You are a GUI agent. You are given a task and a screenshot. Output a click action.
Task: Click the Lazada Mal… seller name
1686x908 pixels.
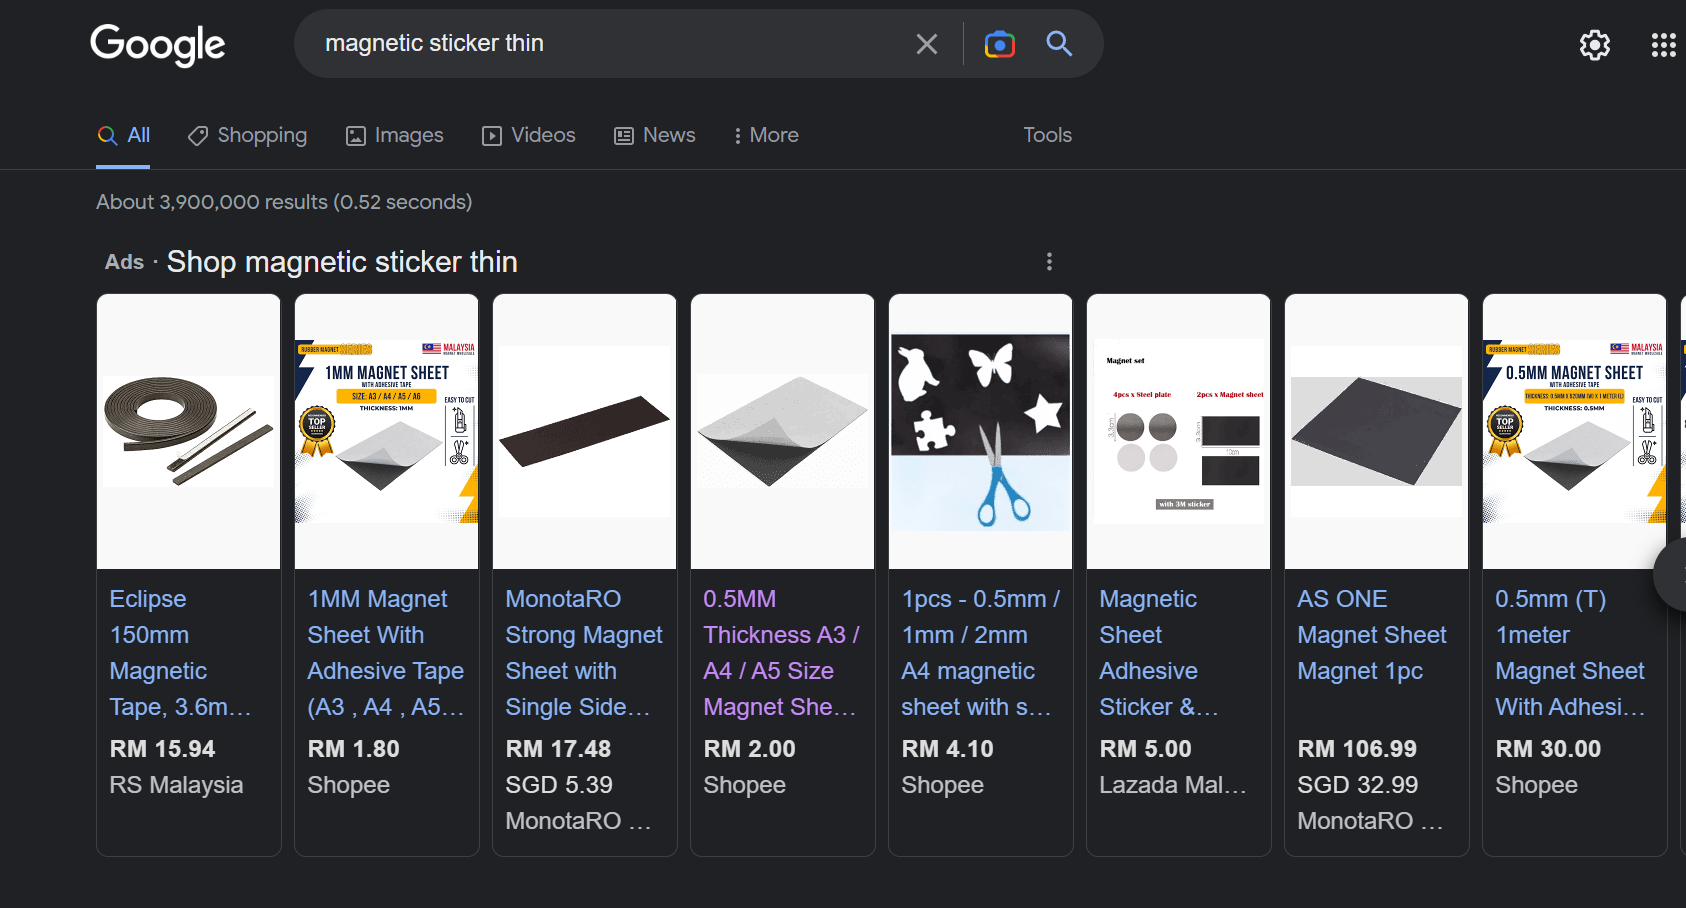1173,785
